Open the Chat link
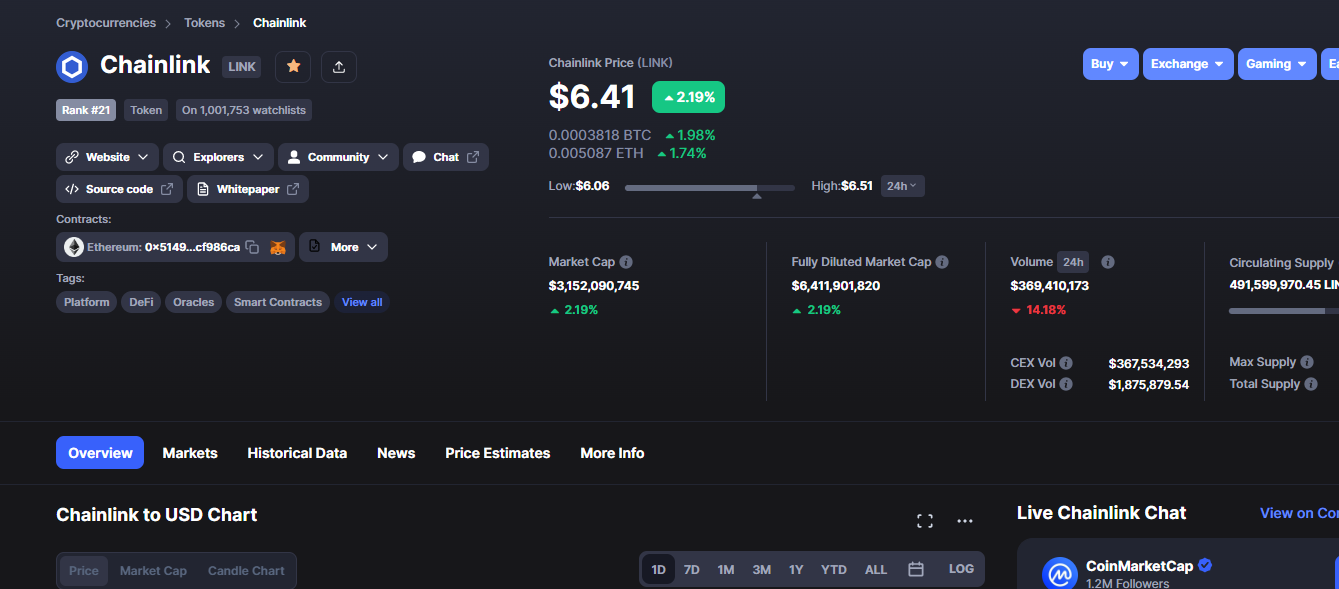This screenshot has height=589, width=1339. 446,157
